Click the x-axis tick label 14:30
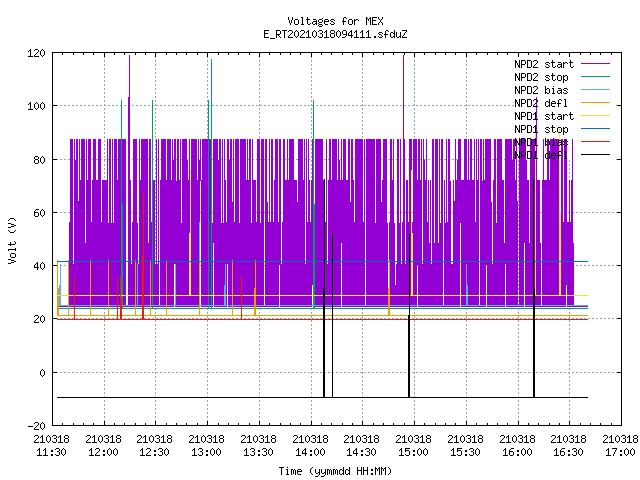The height and width of the screenshot is (480, 640). point(361,452)
